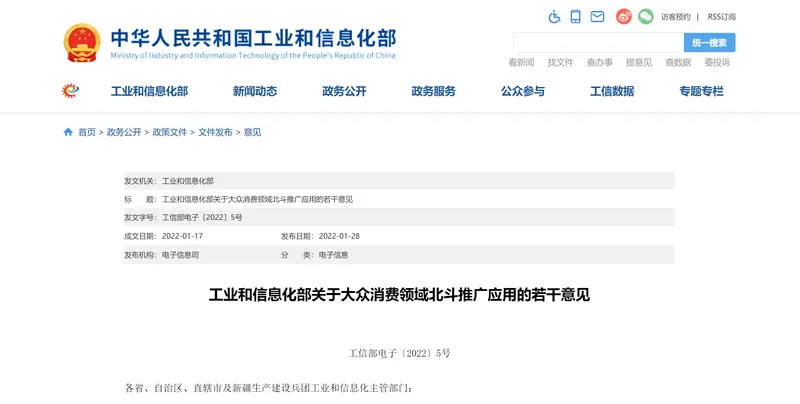This screenshot has height=404, width=800.
Task: Click the site search input field
Action: tap(598, 43)
